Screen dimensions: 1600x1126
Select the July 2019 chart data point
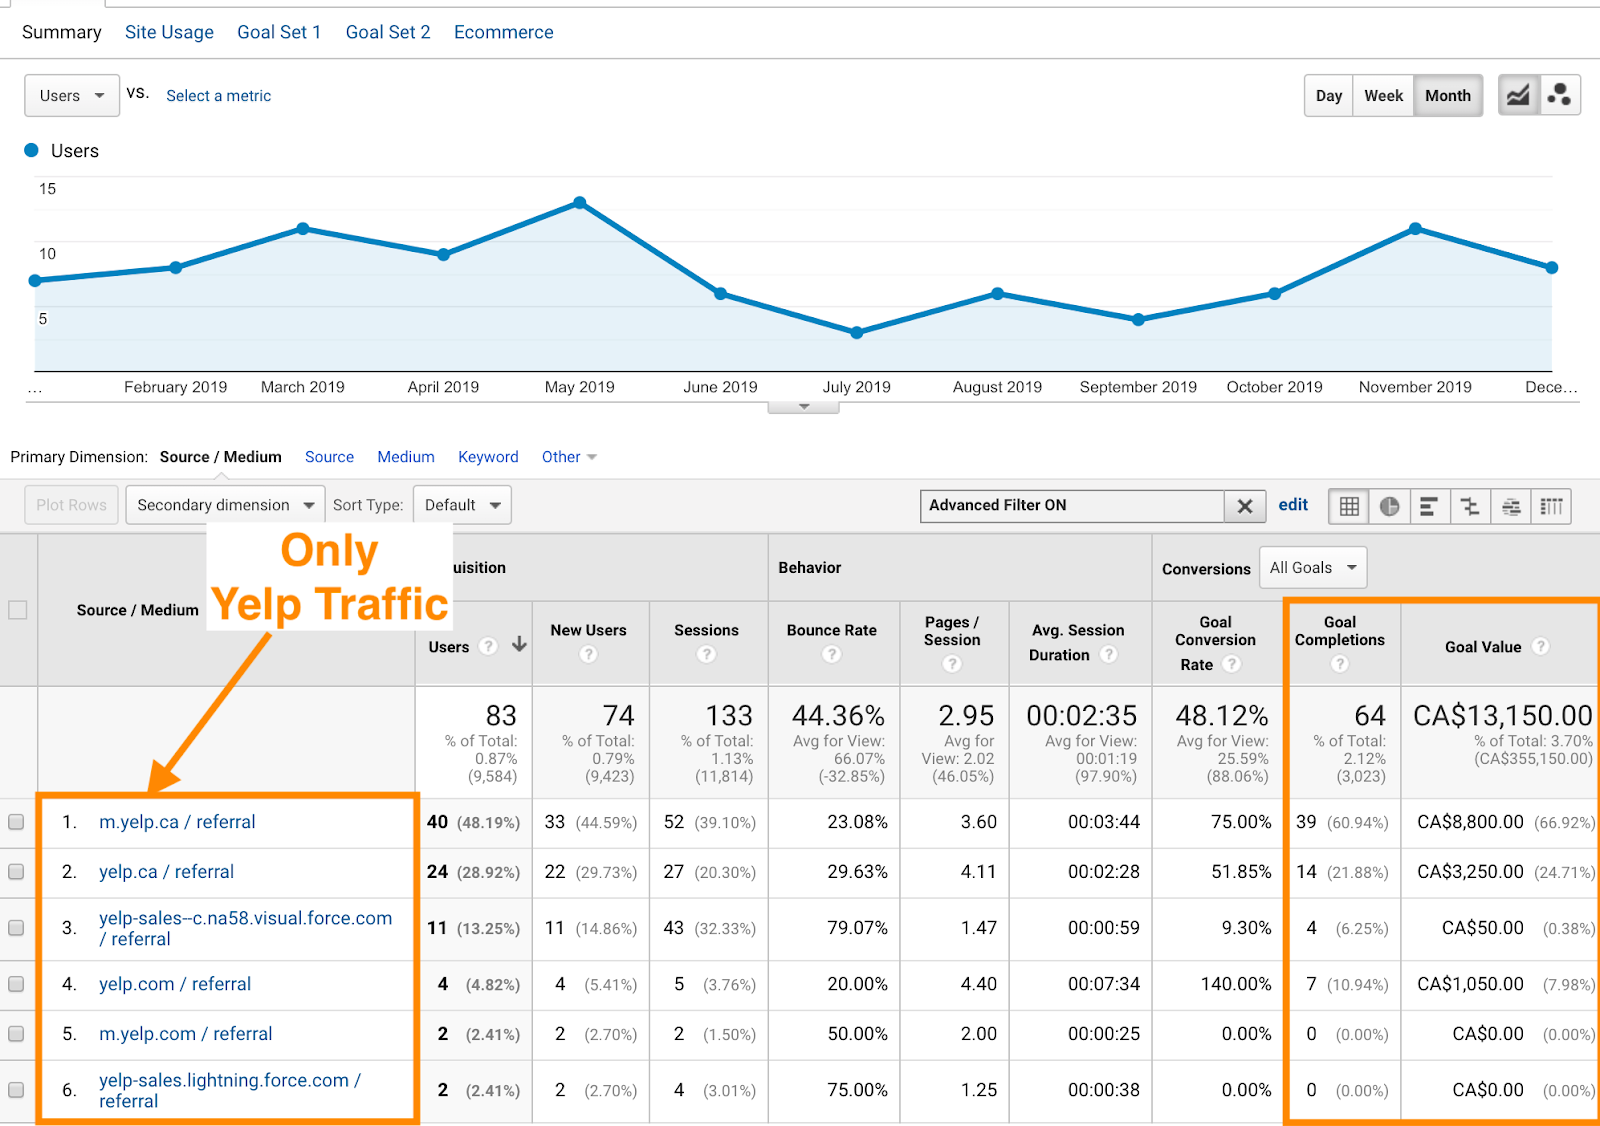[857, 333]
